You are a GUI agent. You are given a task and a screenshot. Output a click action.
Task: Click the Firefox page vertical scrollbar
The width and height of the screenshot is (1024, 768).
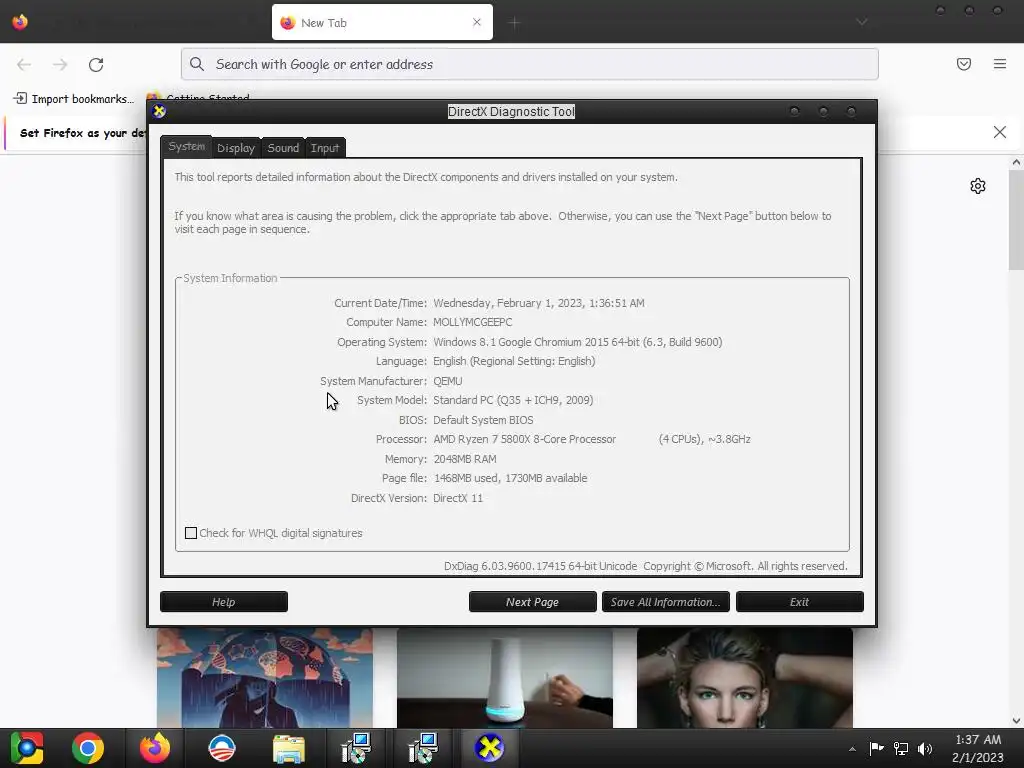1016,220
